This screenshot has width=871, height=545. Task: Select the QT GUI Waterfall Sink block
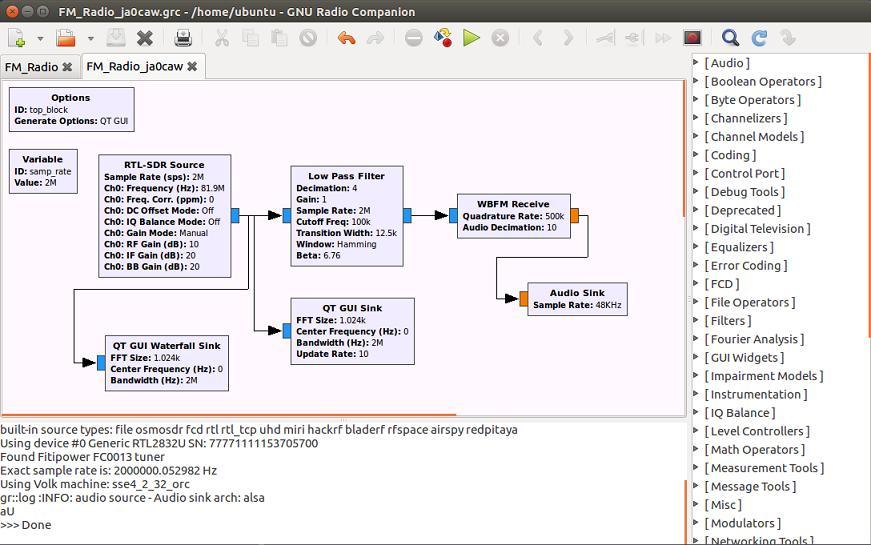167,363
